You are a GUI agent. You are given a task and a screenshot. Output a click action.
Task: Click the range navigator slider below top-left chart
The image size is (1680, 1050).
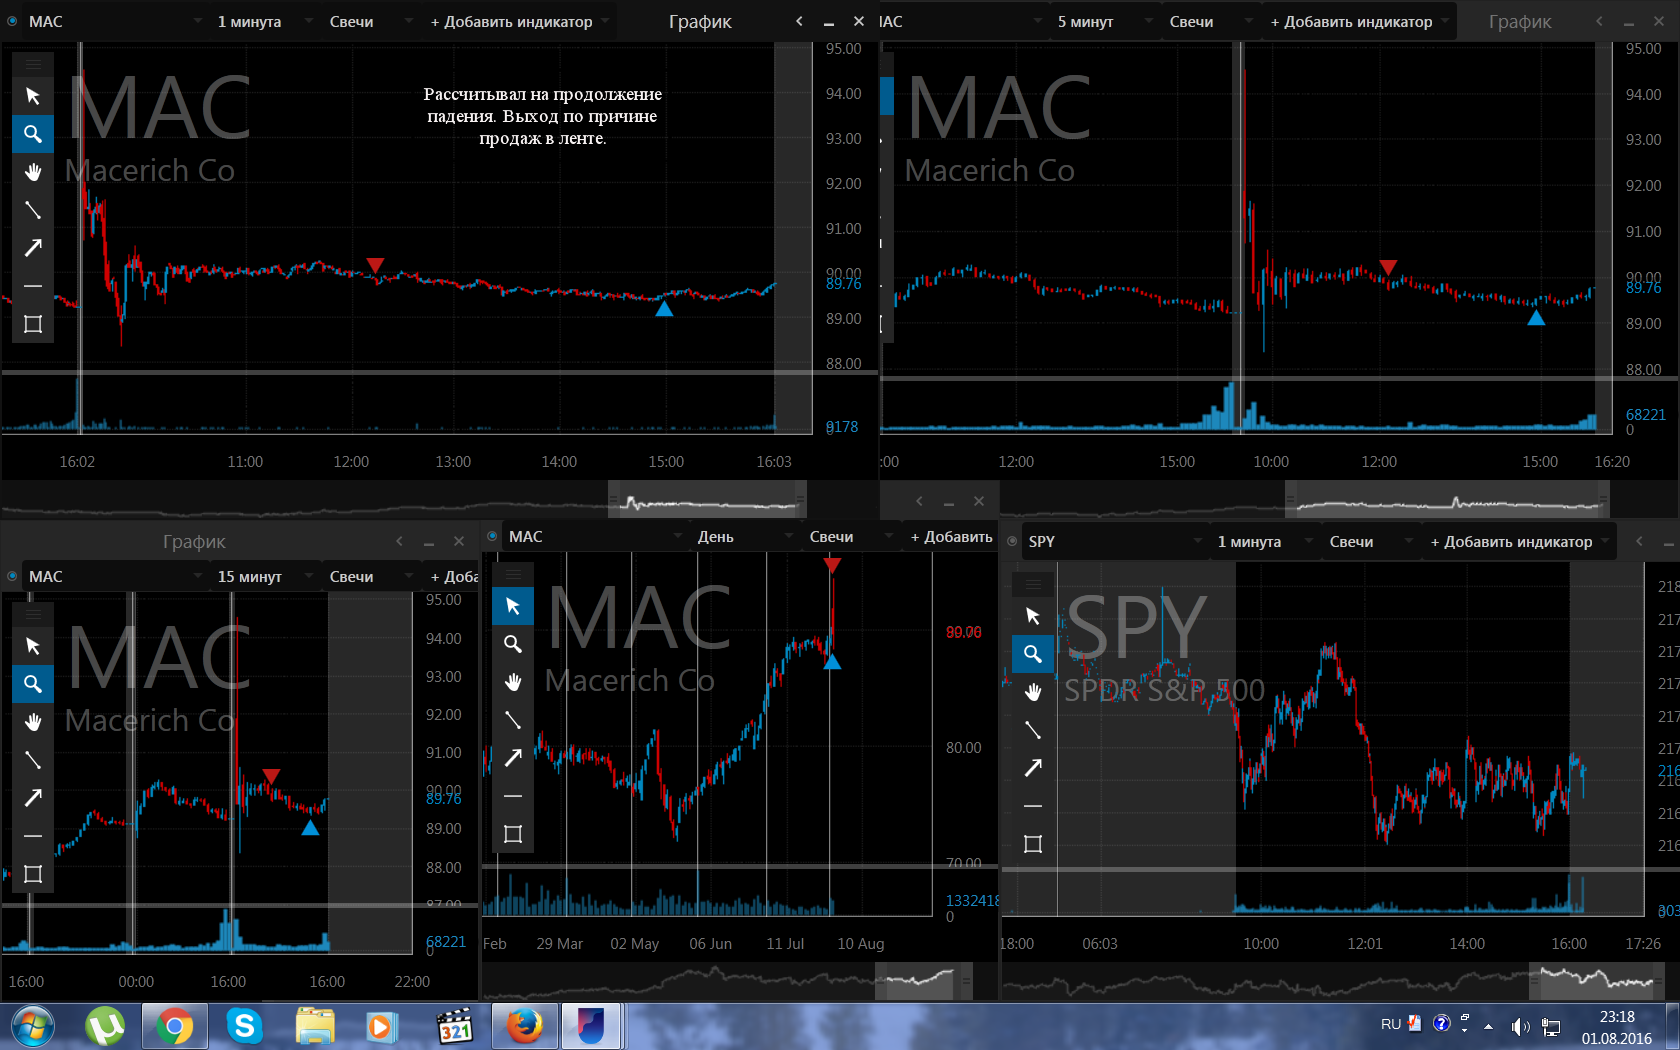point(707,499)
